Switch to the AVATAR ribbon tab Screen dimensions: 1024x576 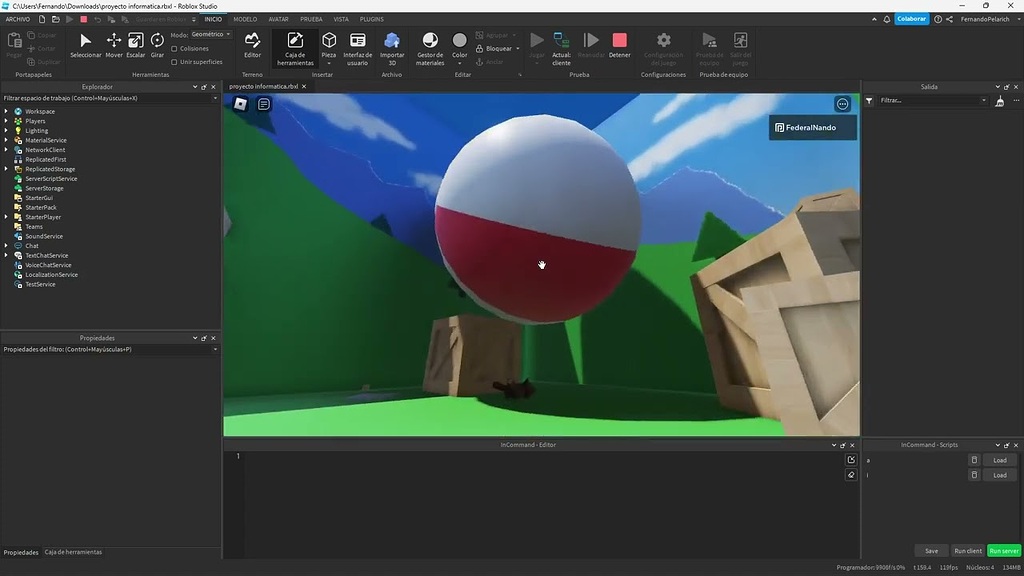click(x=278, y=19)
